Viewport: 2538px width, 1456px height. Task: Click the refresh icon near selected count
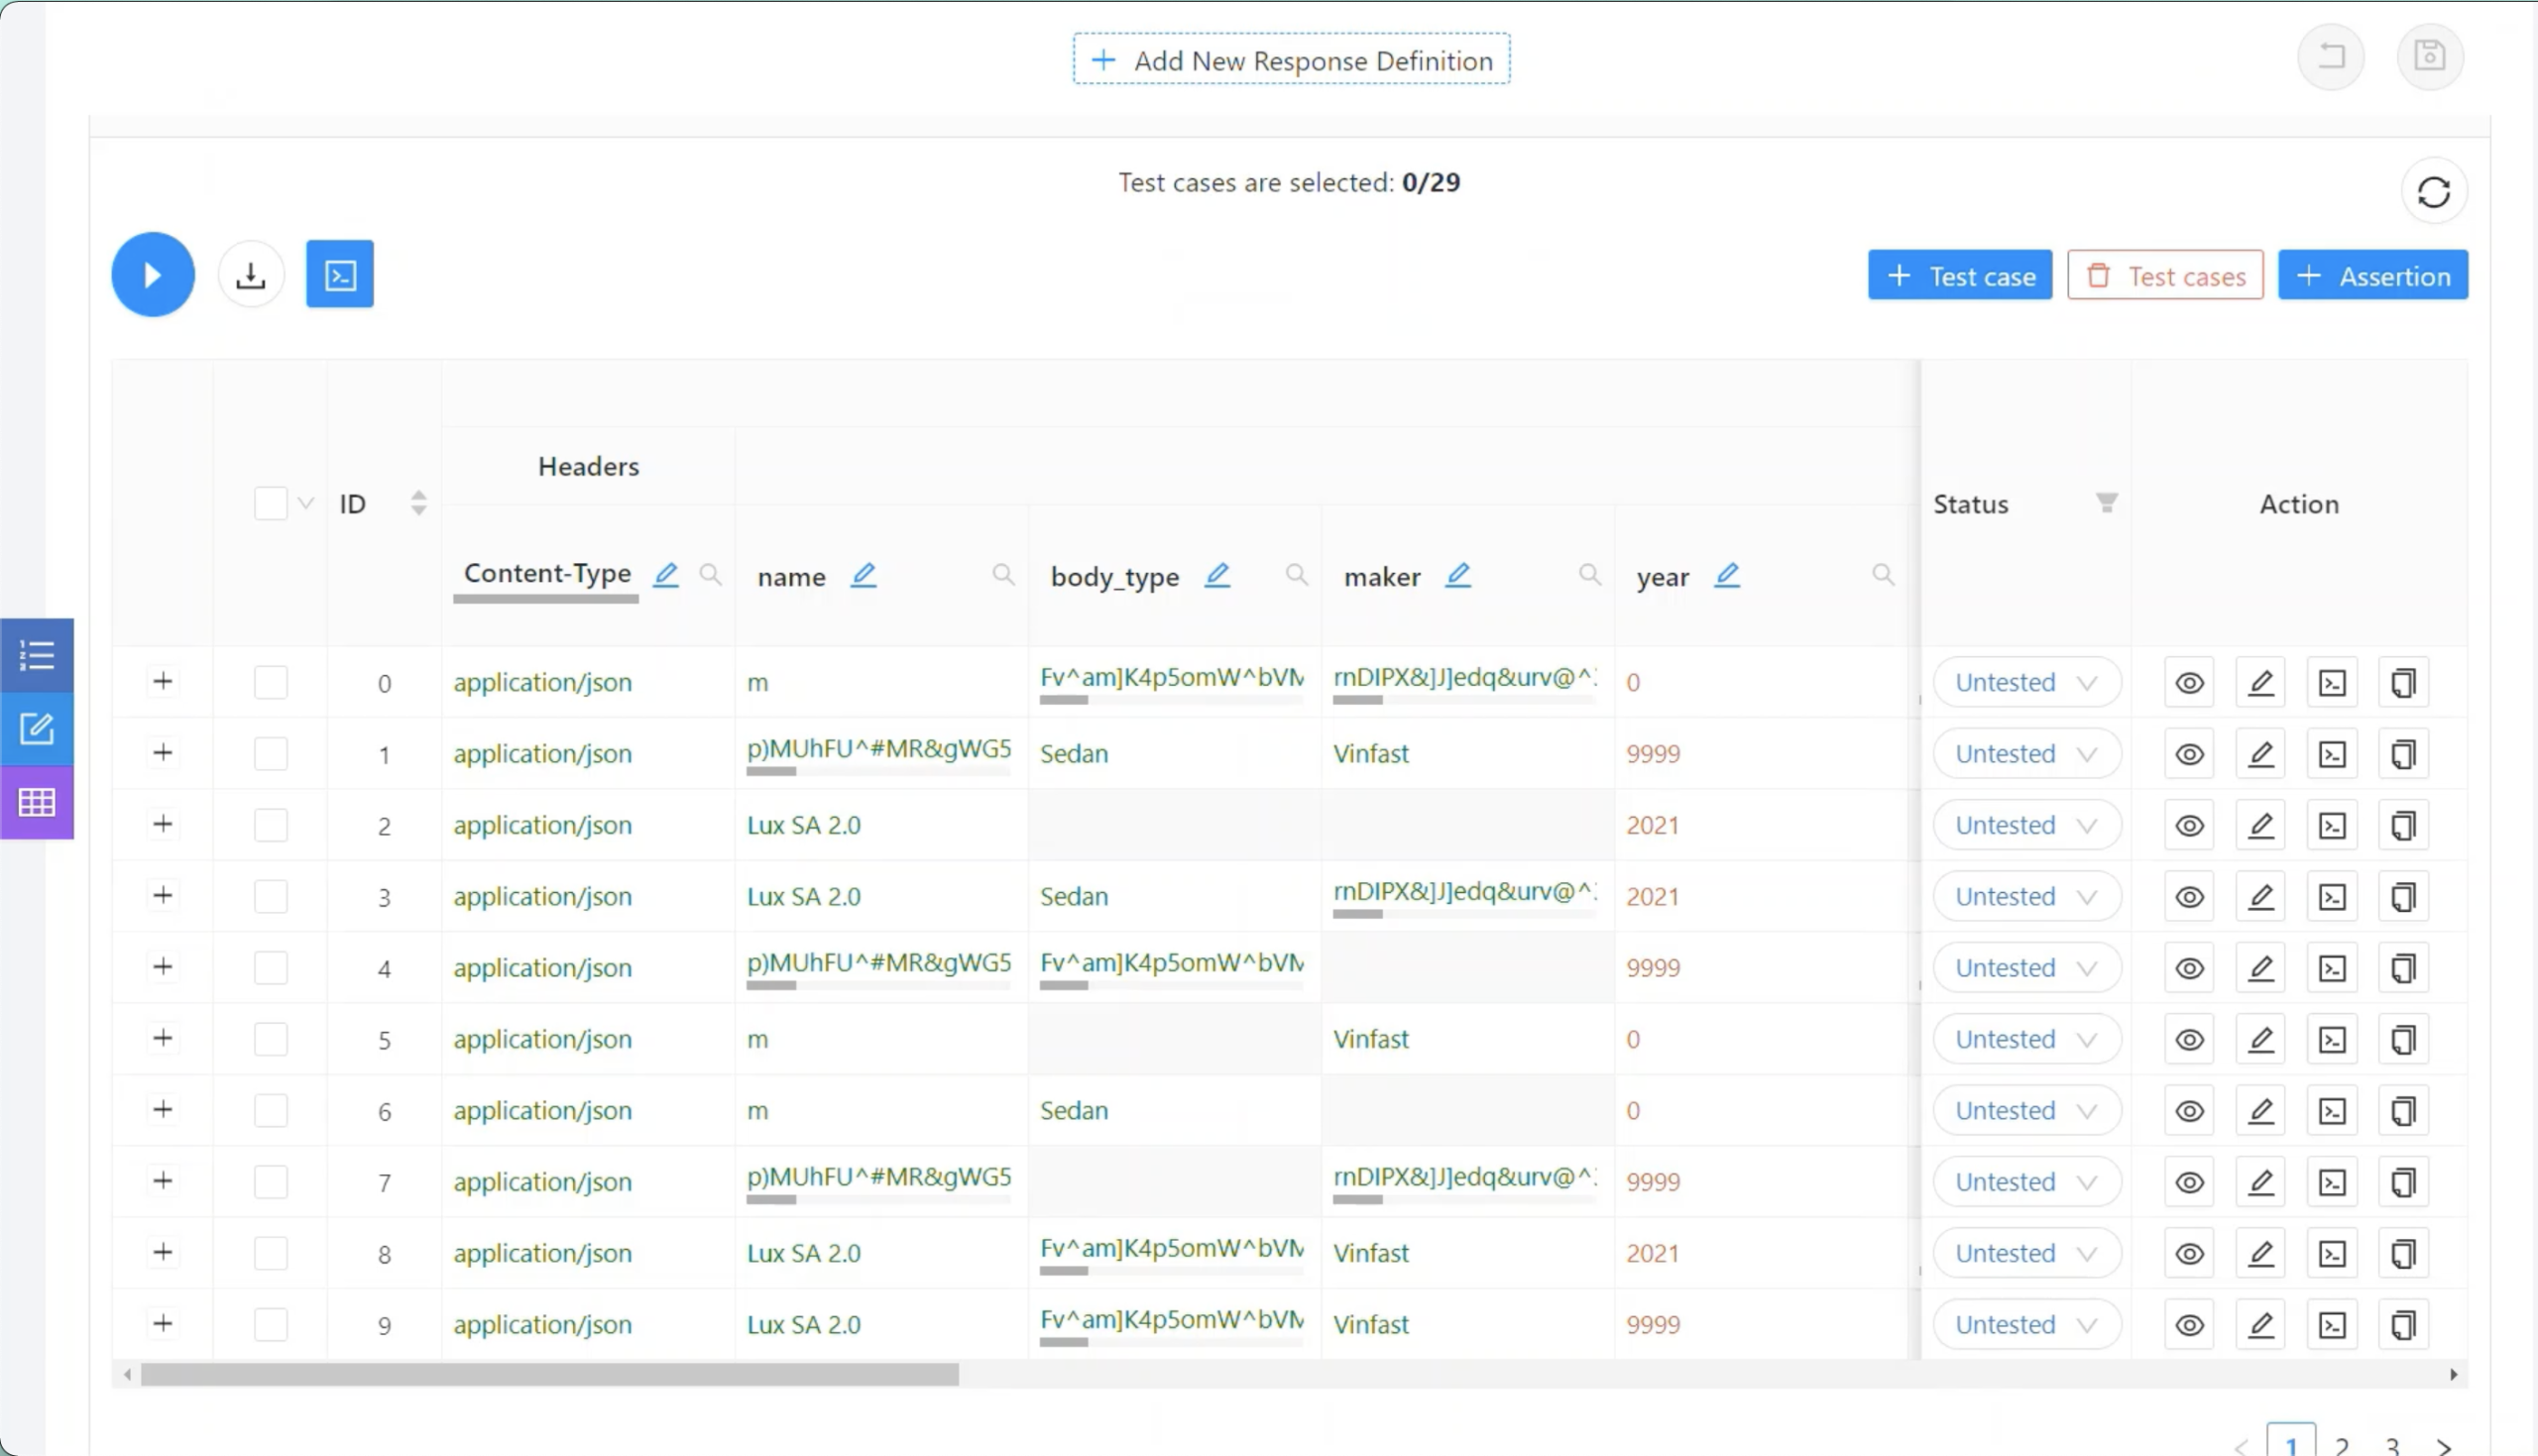coord(2433,192)
